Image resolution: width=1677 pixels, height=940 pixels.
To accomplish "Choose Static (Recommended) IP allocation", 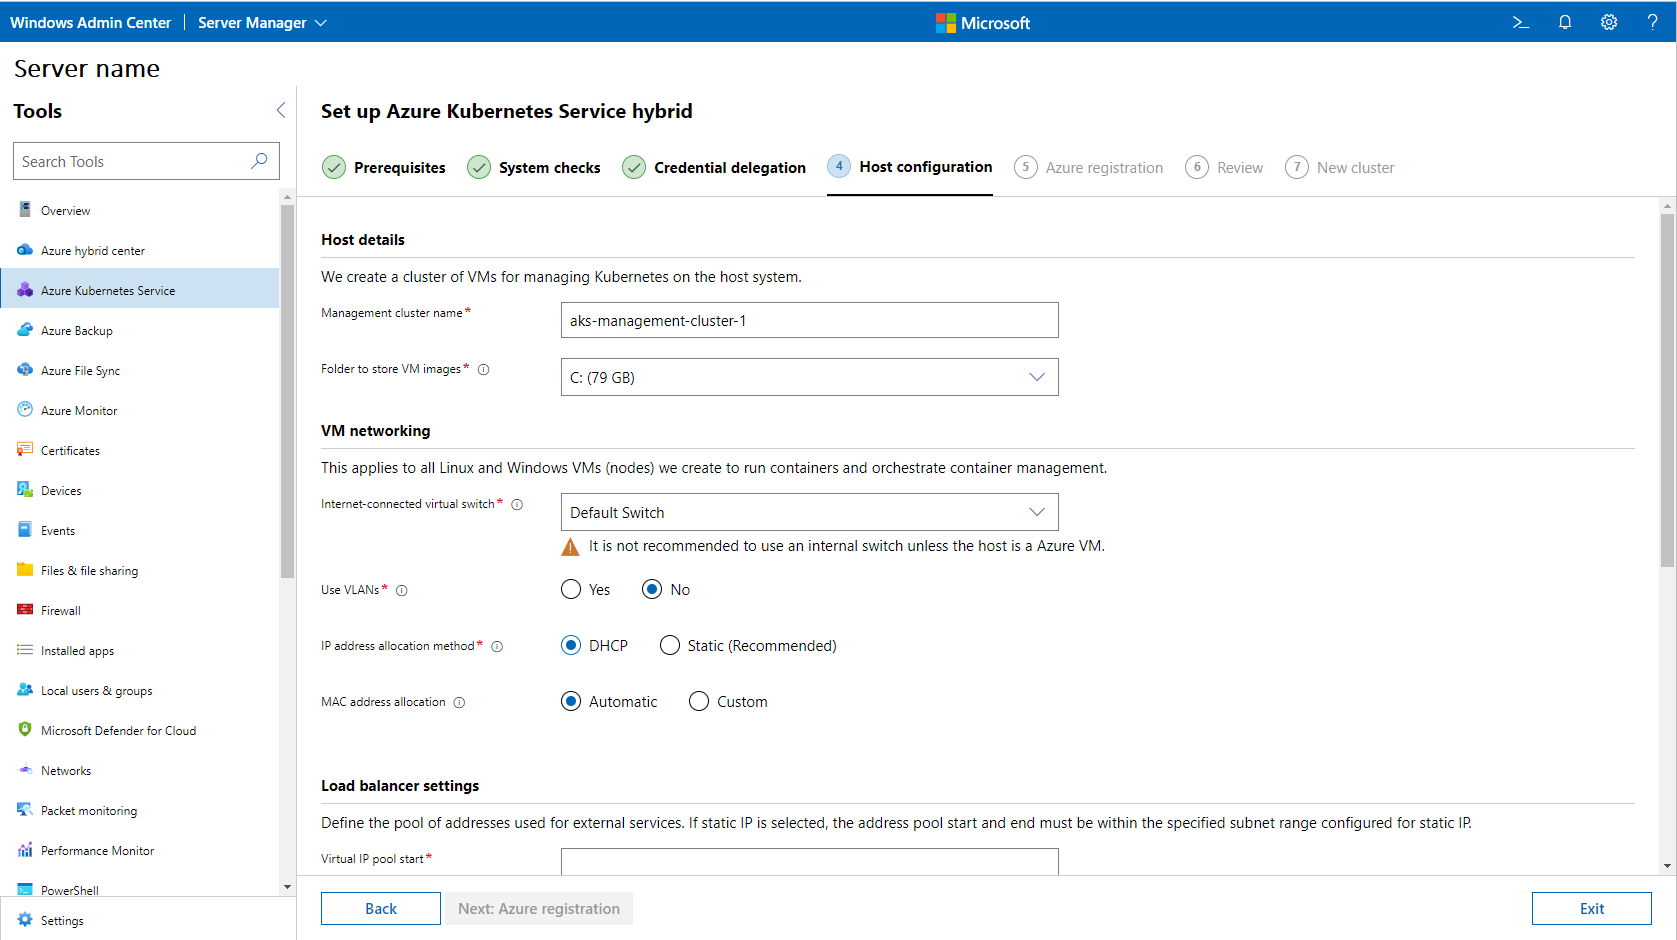I will coord(670,645).
